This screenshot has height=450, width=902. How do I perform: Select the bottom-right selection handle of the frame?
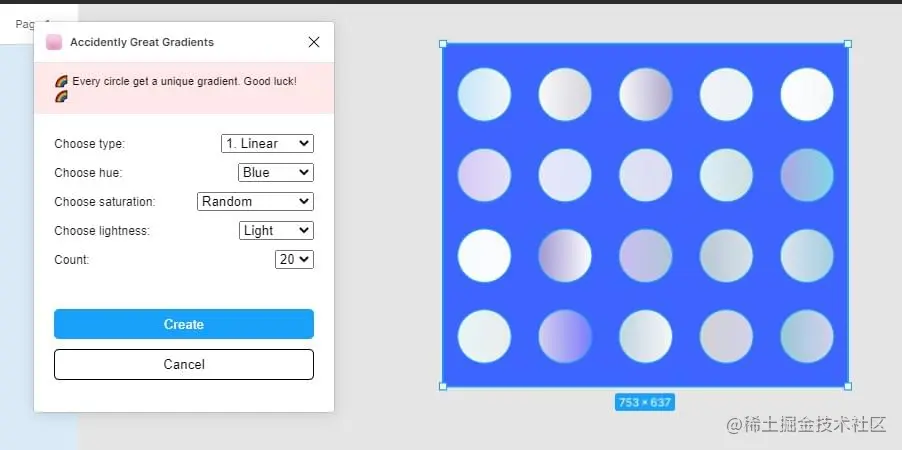pos(847,386)
